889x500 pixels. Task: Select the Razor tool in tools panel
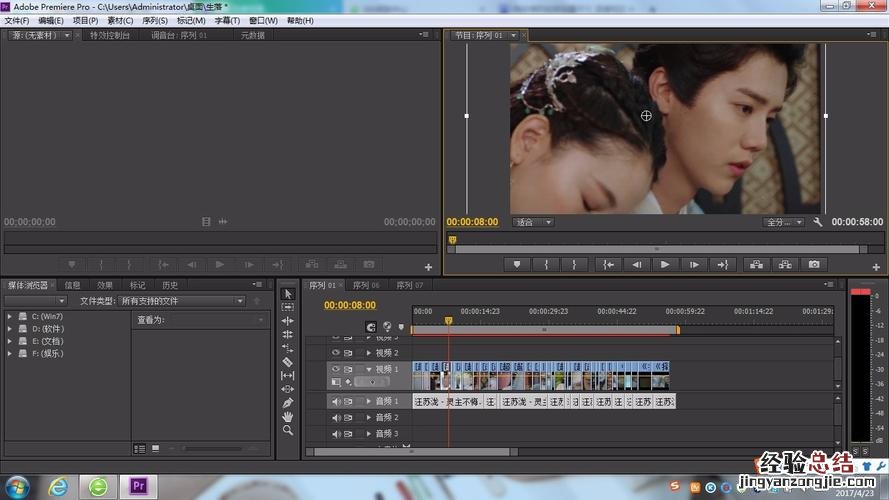click(288, 362)
